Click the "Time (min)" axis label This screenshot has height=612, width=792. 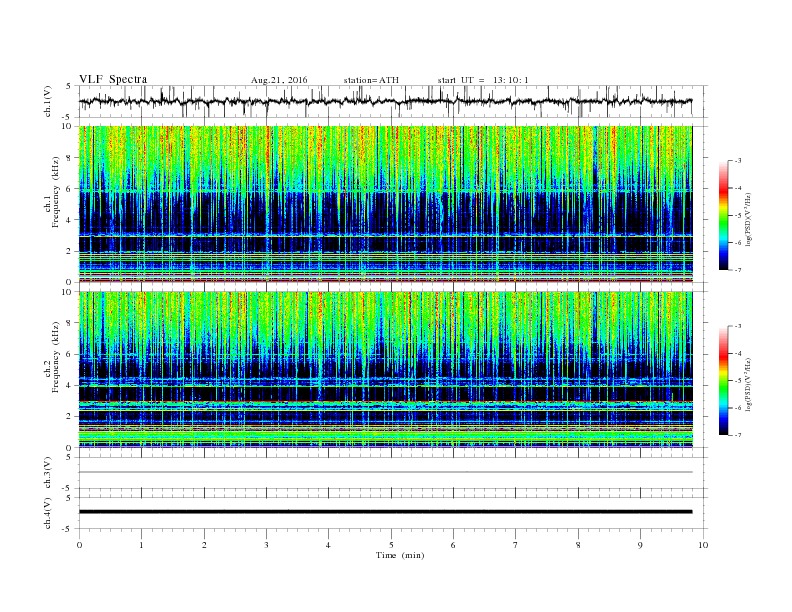click(x=400, y=555)
